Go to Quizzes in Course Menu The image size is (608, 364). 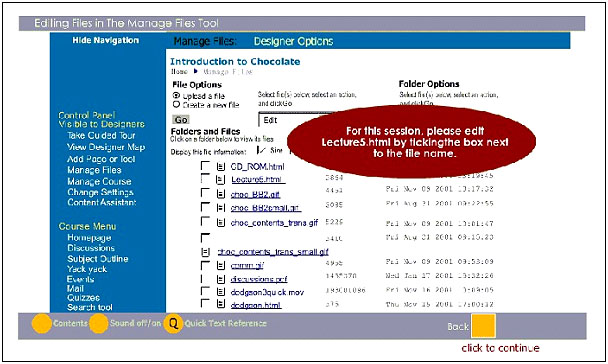point(83,298)
